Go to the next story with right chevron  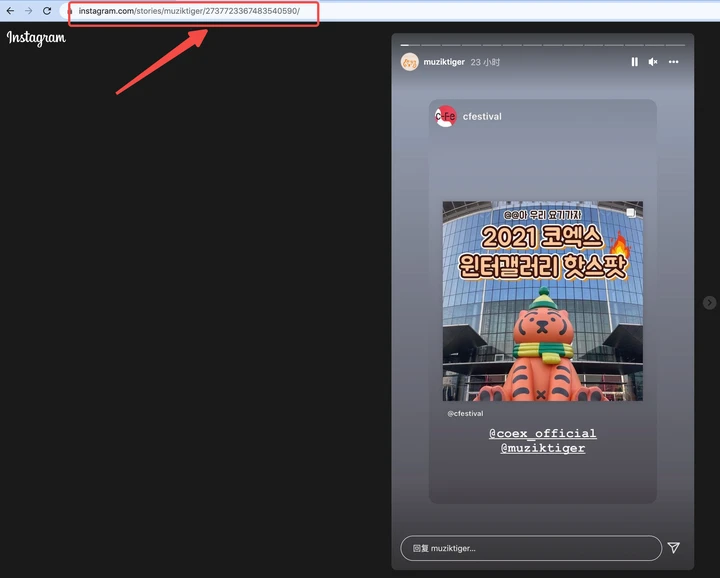[709, 303]
